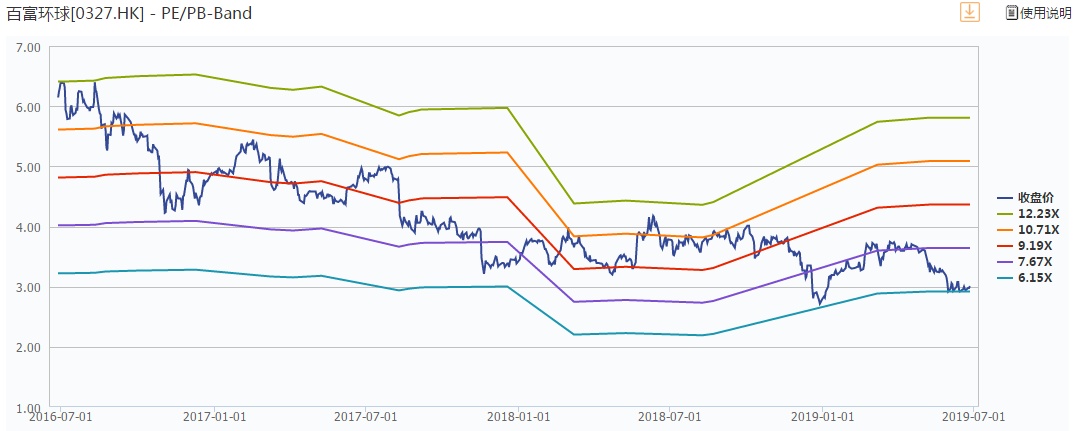Click the 2019-01-01 x-axis date label
This screenshot has width=1074, height=431.
[x=820, y=417]
